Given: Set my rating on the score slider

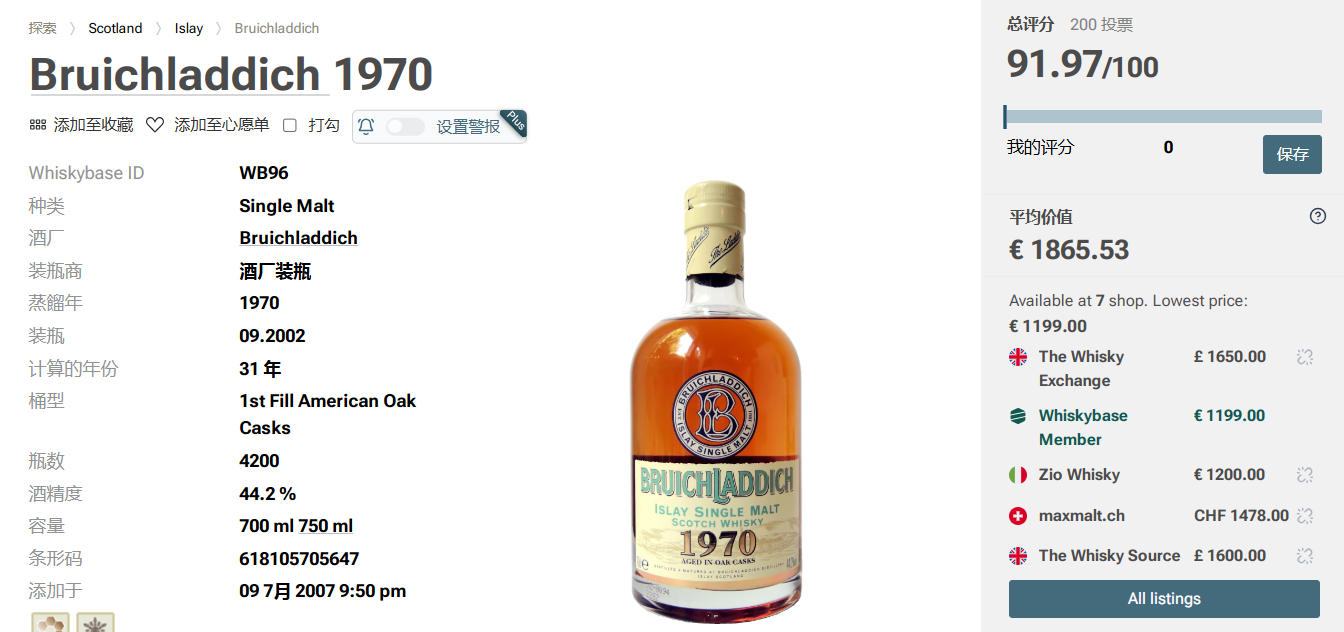Looking at the screenshot, I should pos(1163,117).
